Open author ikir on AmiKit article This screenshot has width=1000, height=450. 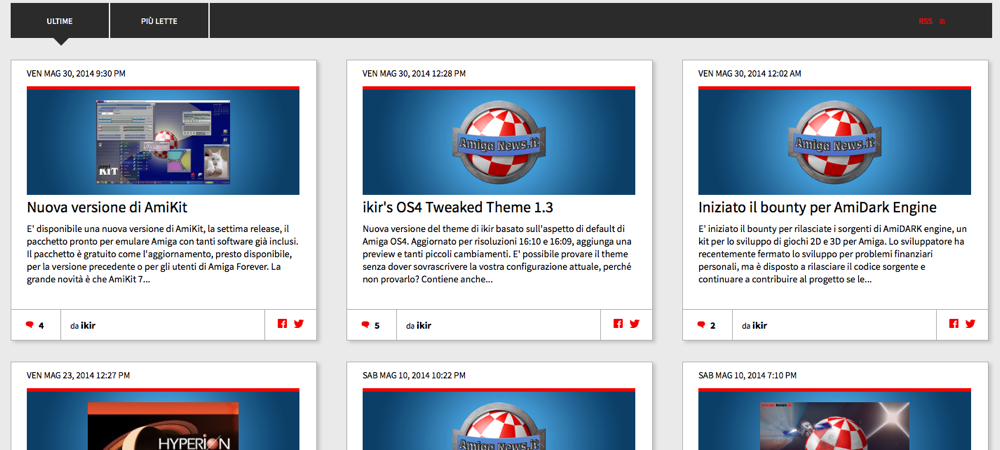(88, 326)
